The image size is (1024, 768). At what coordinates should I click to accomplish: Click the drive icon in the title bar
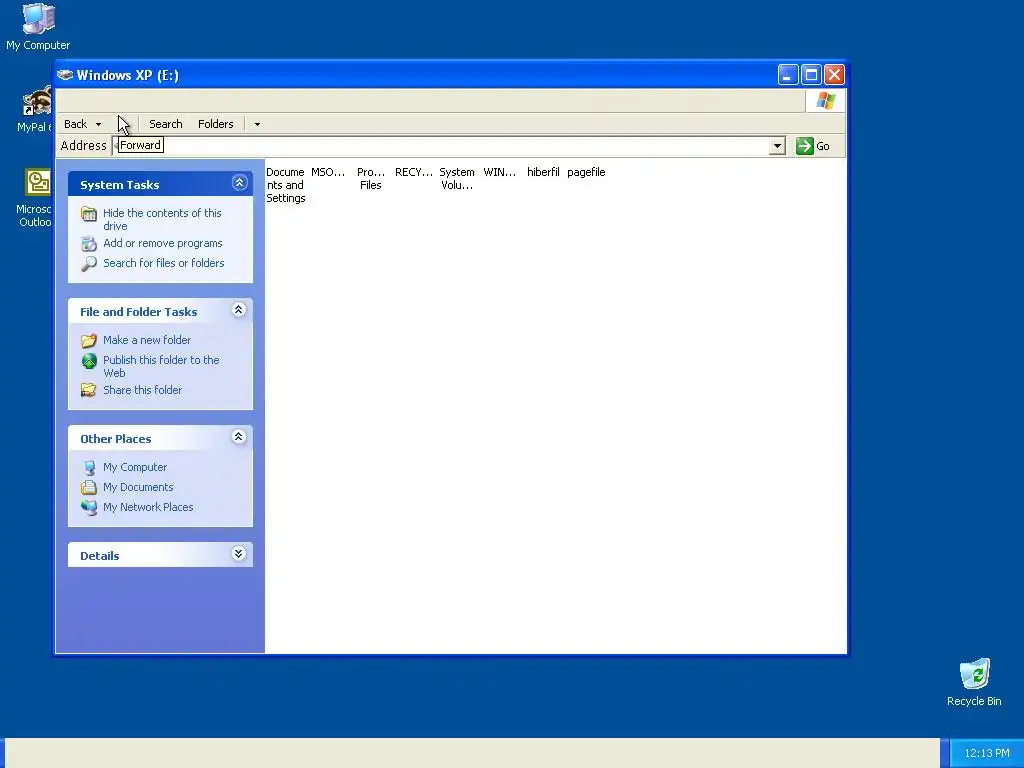pos(65,74)
